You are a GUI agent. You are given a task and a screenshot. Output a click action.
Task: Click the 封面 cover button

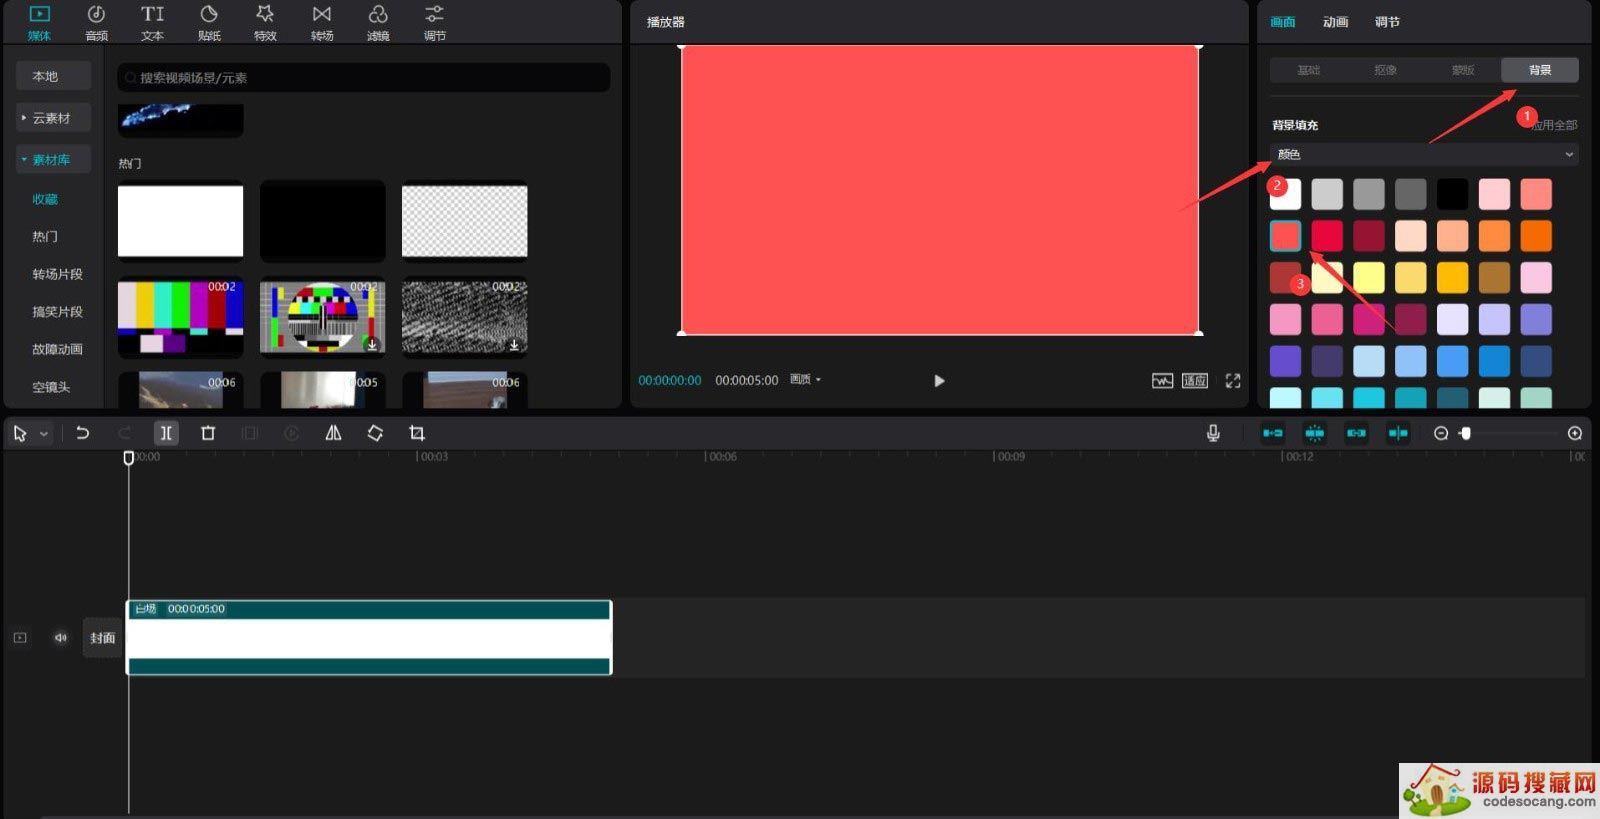[102, 638]
